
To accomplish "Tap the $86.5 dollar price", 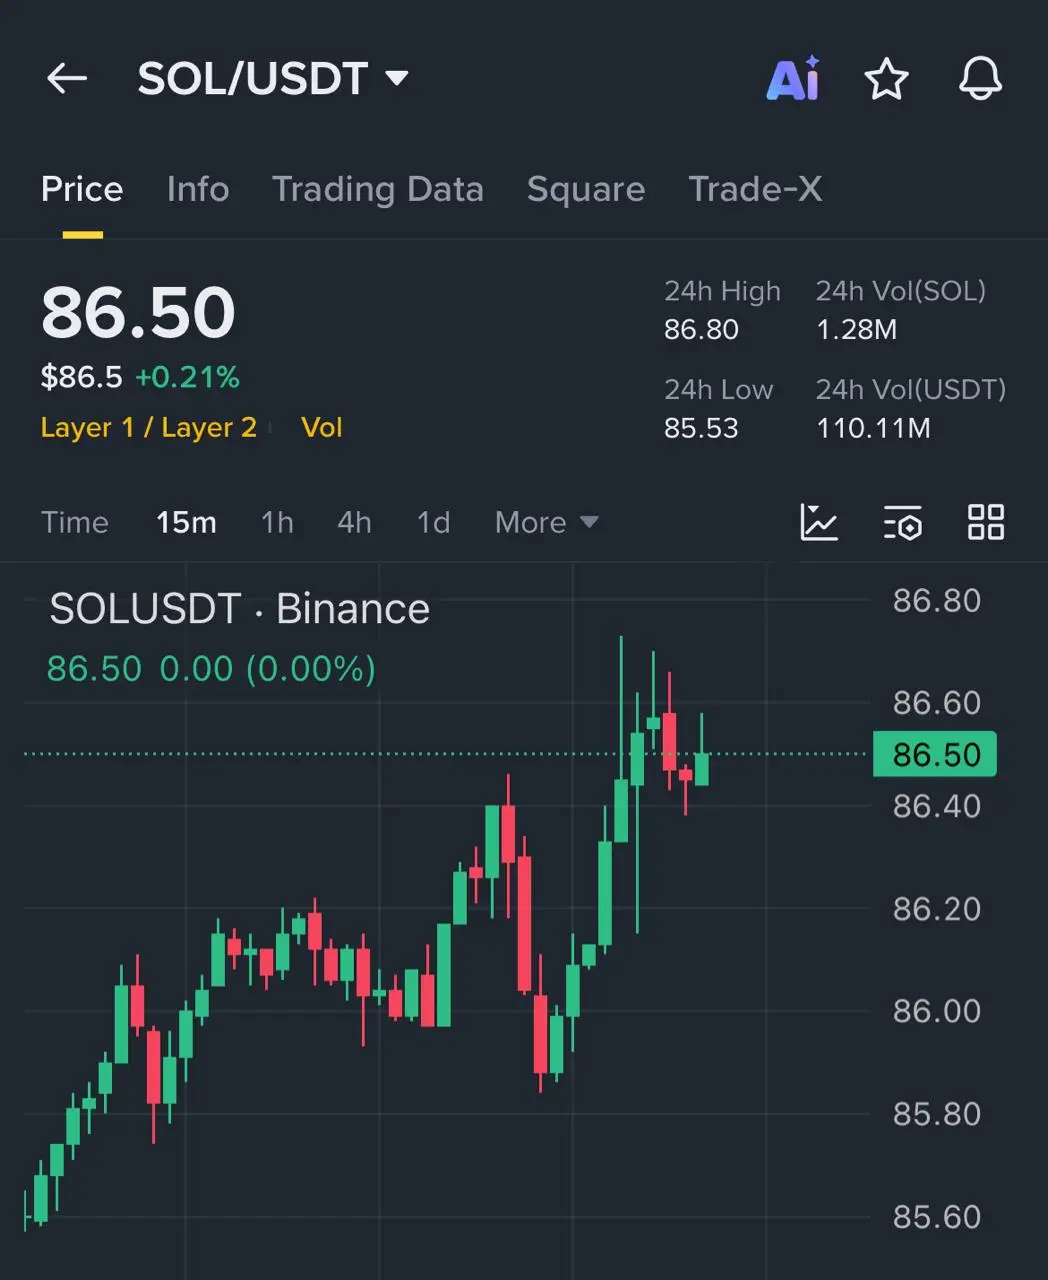I will point(81,377).
